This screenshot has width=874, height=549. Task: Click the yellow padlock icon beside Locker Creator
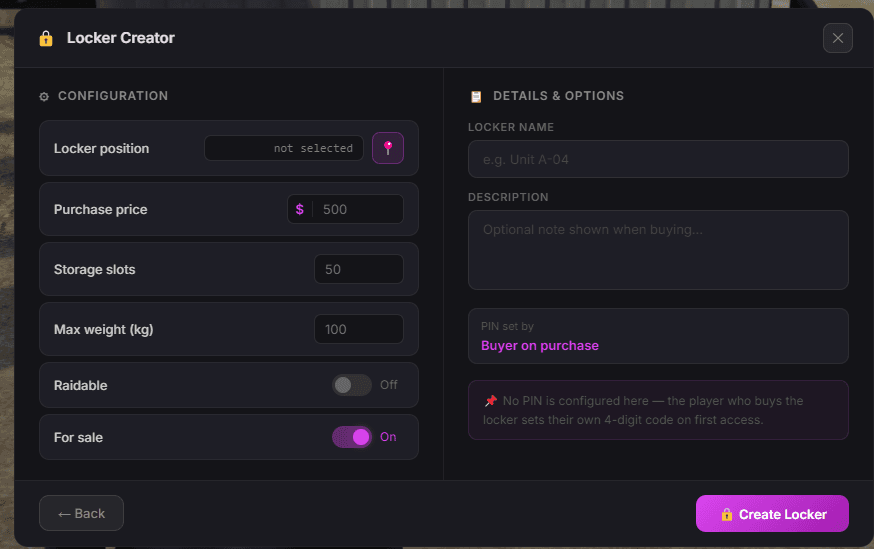pos(46,38)
